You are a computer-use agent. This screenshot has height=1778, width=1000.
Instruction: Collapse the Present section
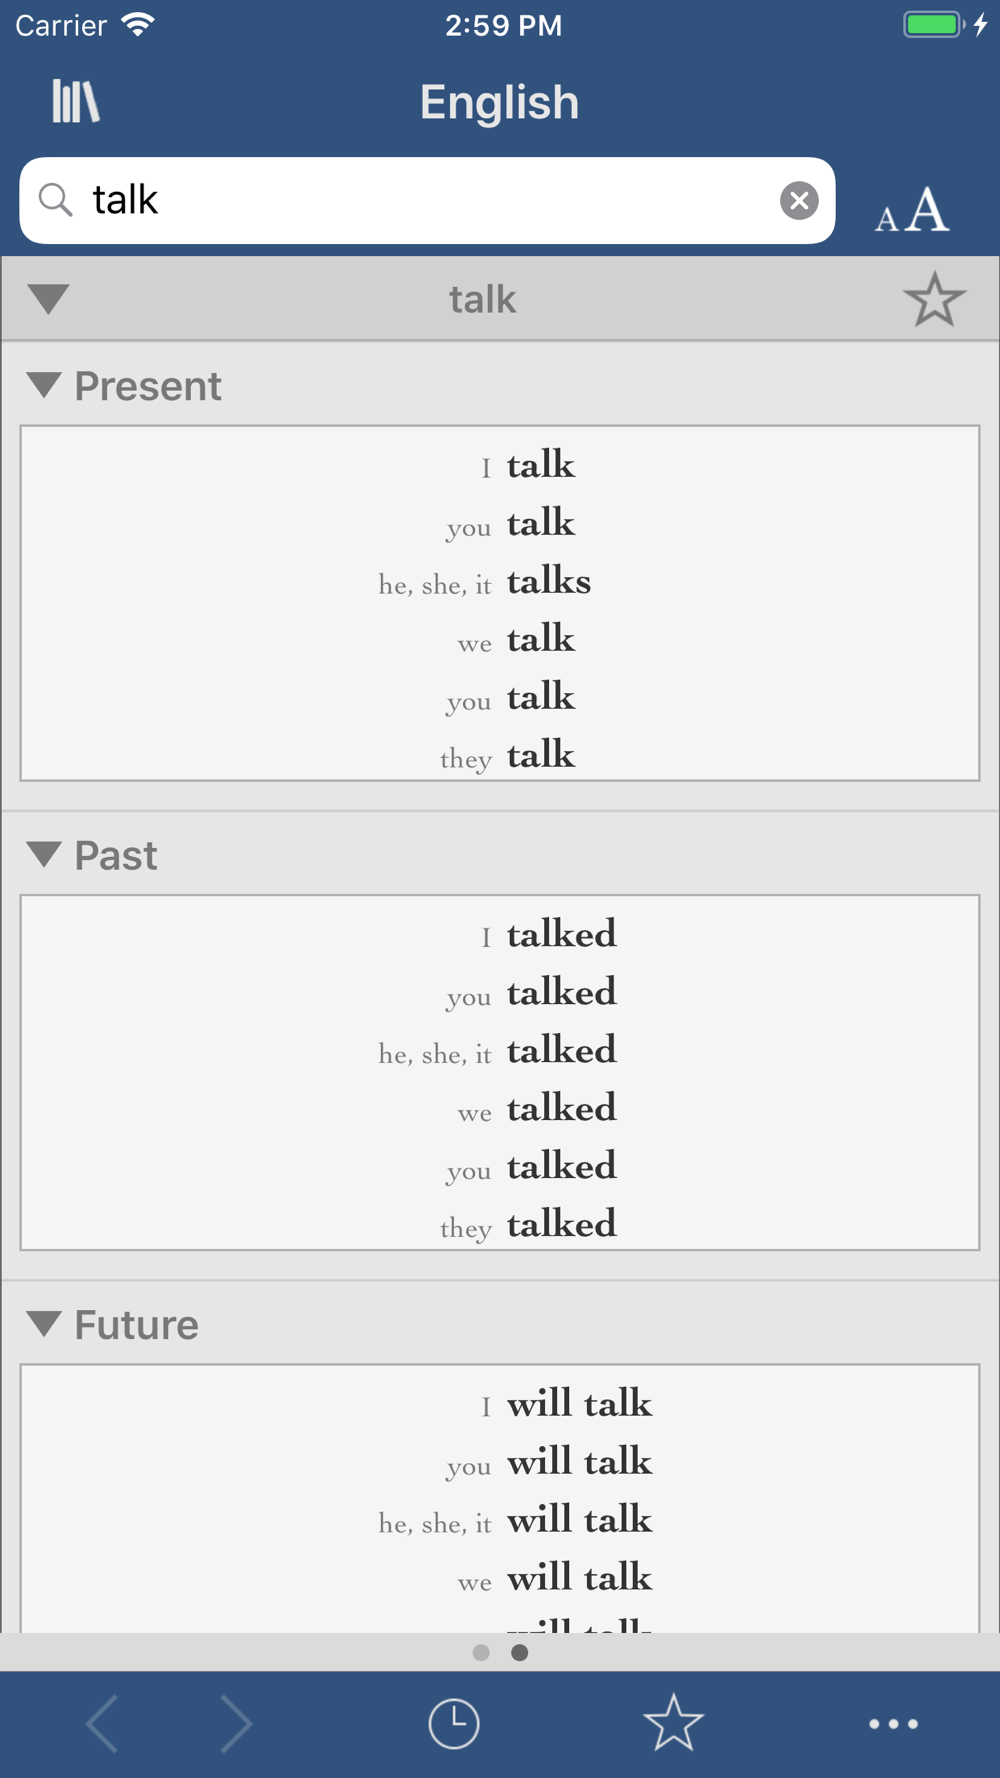click(44, 385)
